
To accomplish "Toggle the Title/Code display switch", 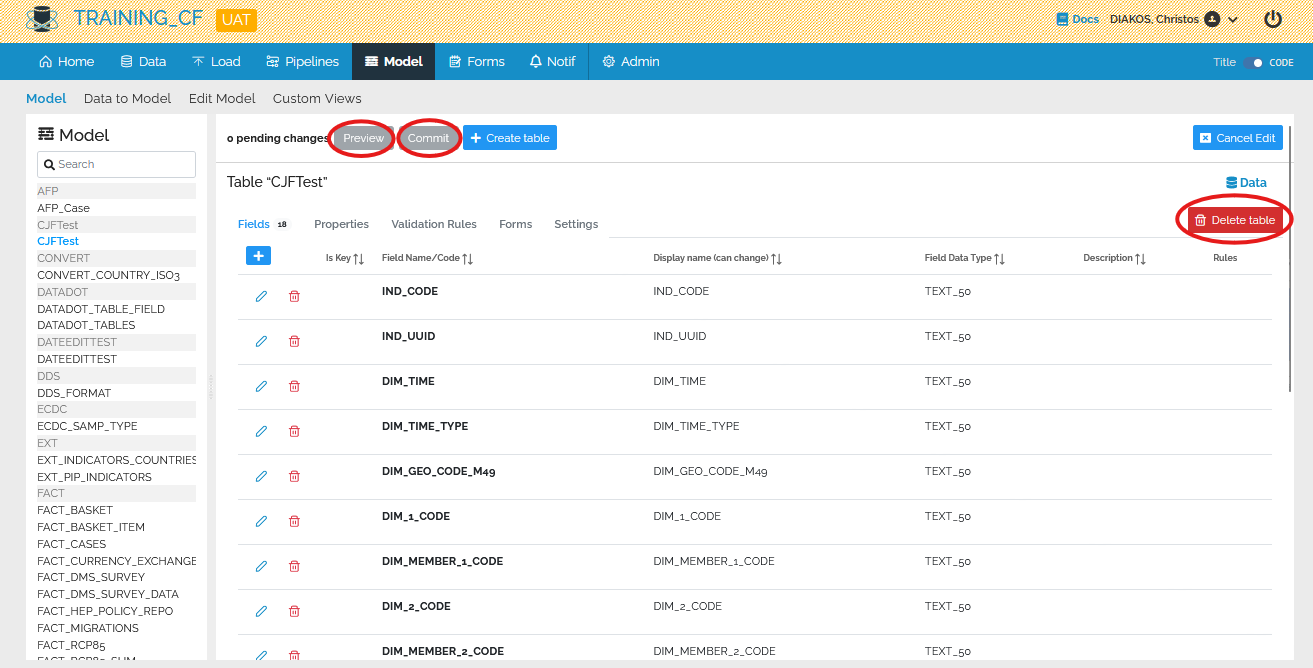I will tap(1256, 62).
